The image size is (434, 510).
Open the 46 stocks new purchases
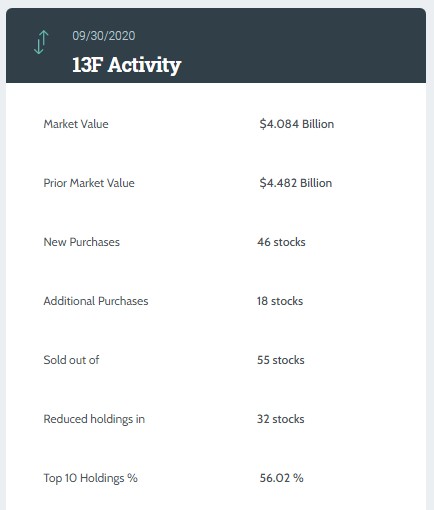coord(281,242)
